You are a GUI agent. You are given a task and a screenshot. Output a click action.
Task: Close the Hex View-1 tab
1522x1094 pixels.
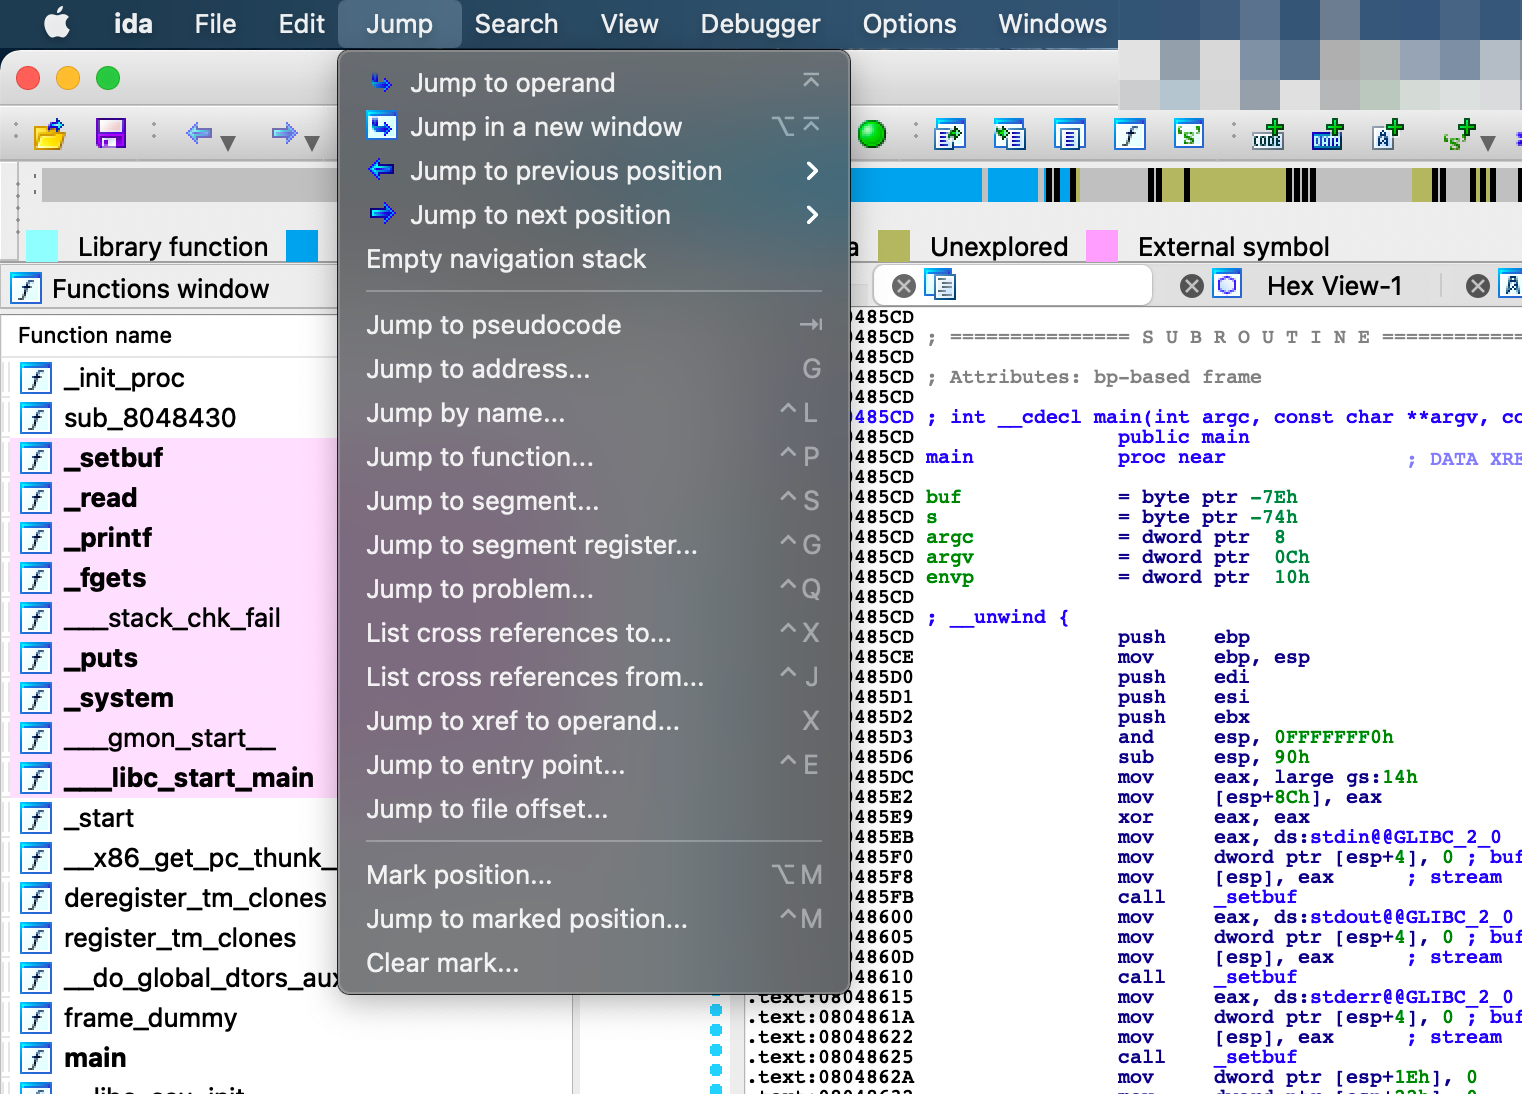[1192, 286]
